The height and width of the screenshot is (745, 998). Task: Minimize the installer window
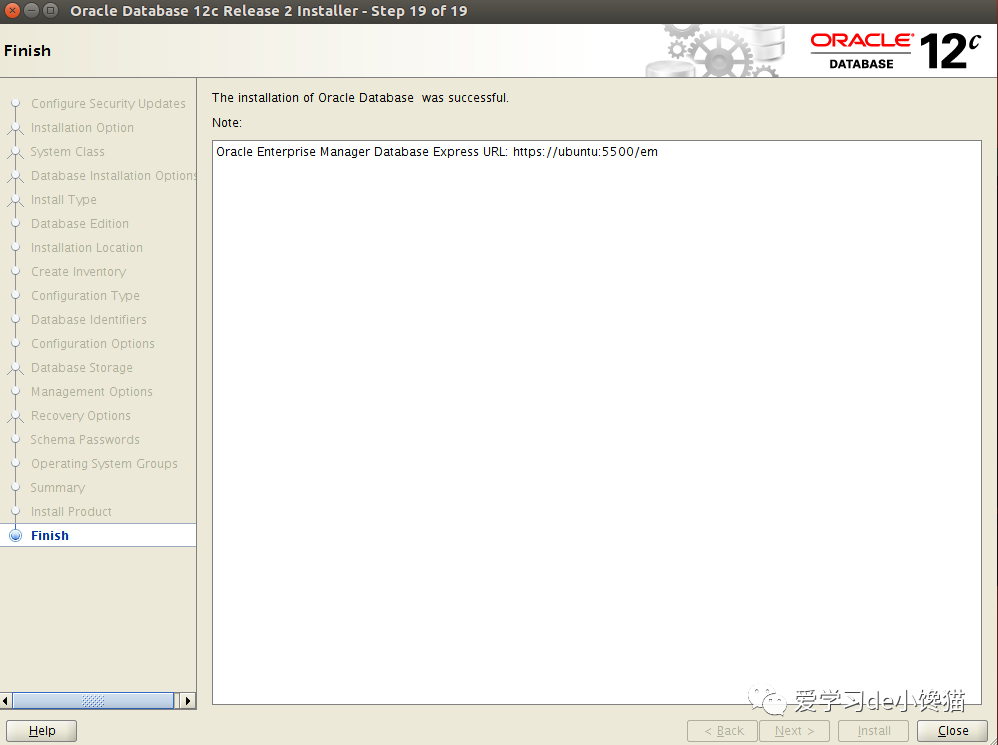click(31, 11)
